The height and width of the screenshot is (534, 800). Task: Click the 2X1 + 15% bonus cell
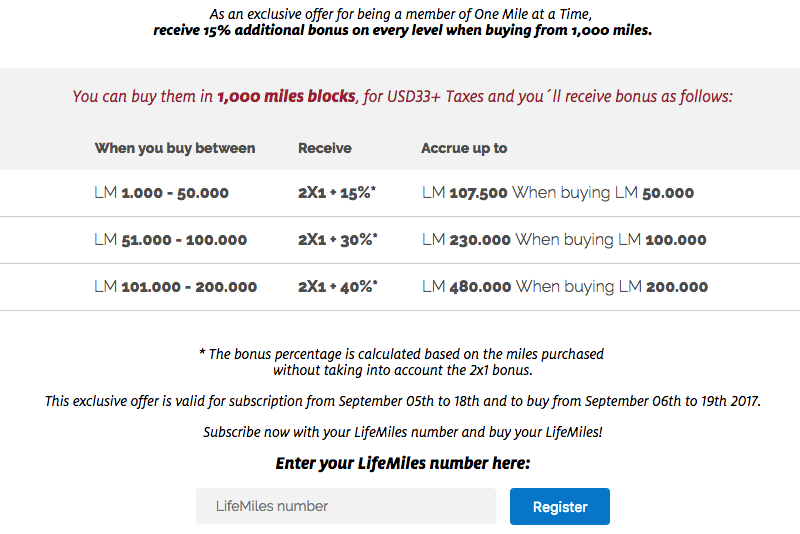[x=337, y=193]
